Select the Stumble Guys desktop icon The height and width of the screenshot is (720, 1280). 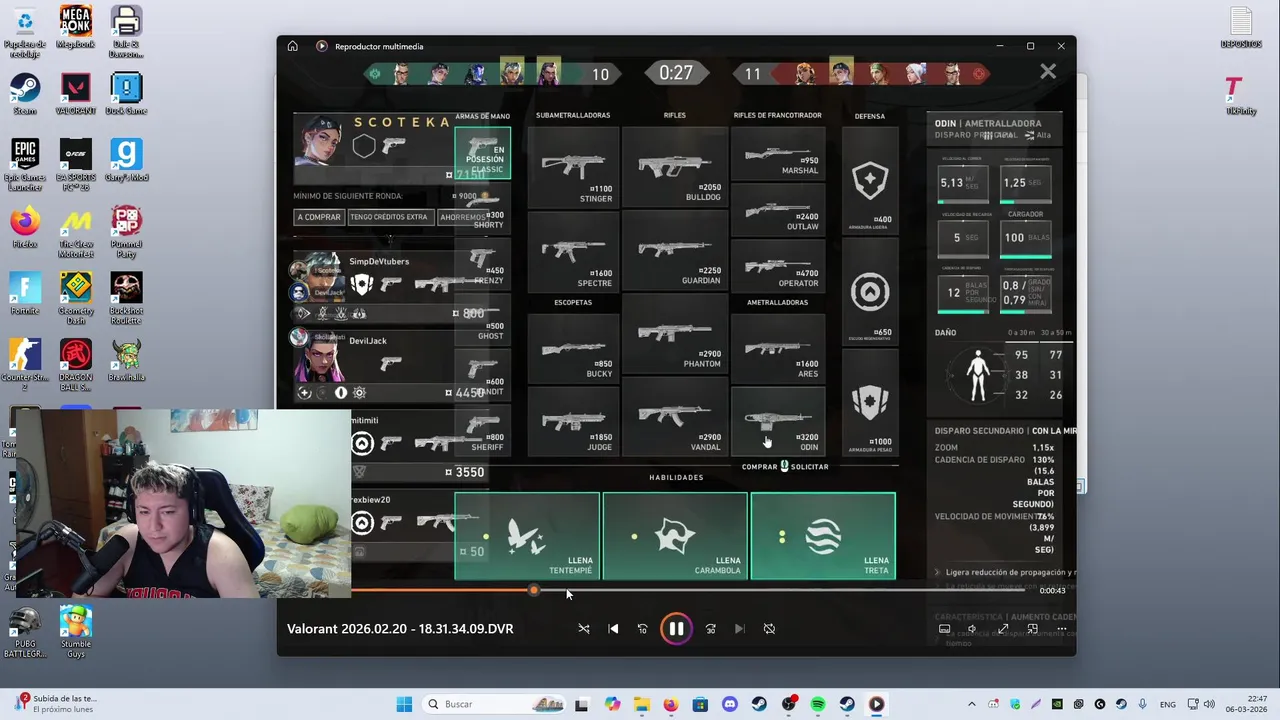[75, 632]
